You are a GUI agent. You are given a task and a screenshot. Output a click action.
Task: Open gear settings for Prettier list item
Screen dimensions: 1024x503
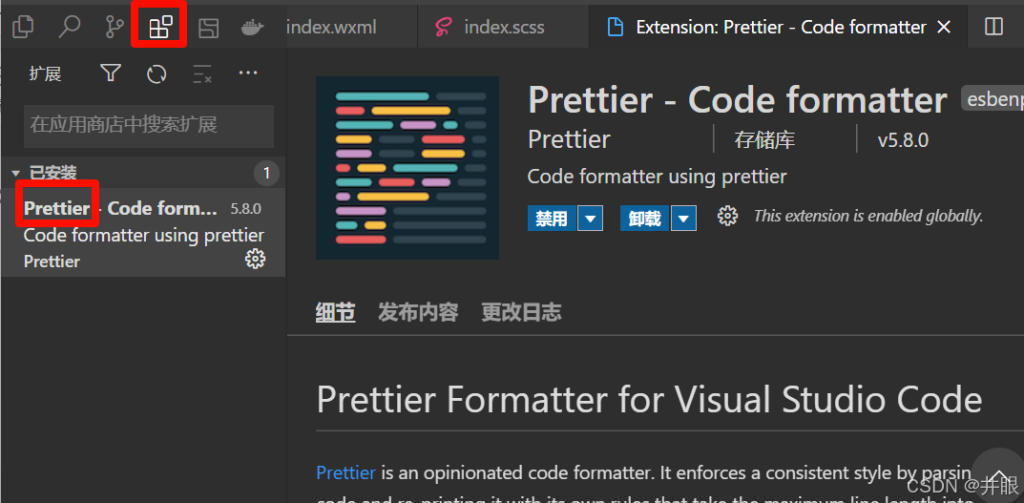click(x=255, y=259)
